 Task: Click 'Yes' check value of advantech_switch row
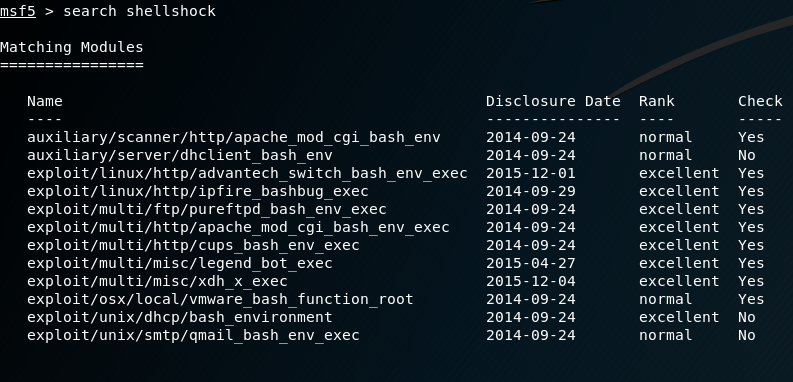point(751,173)
